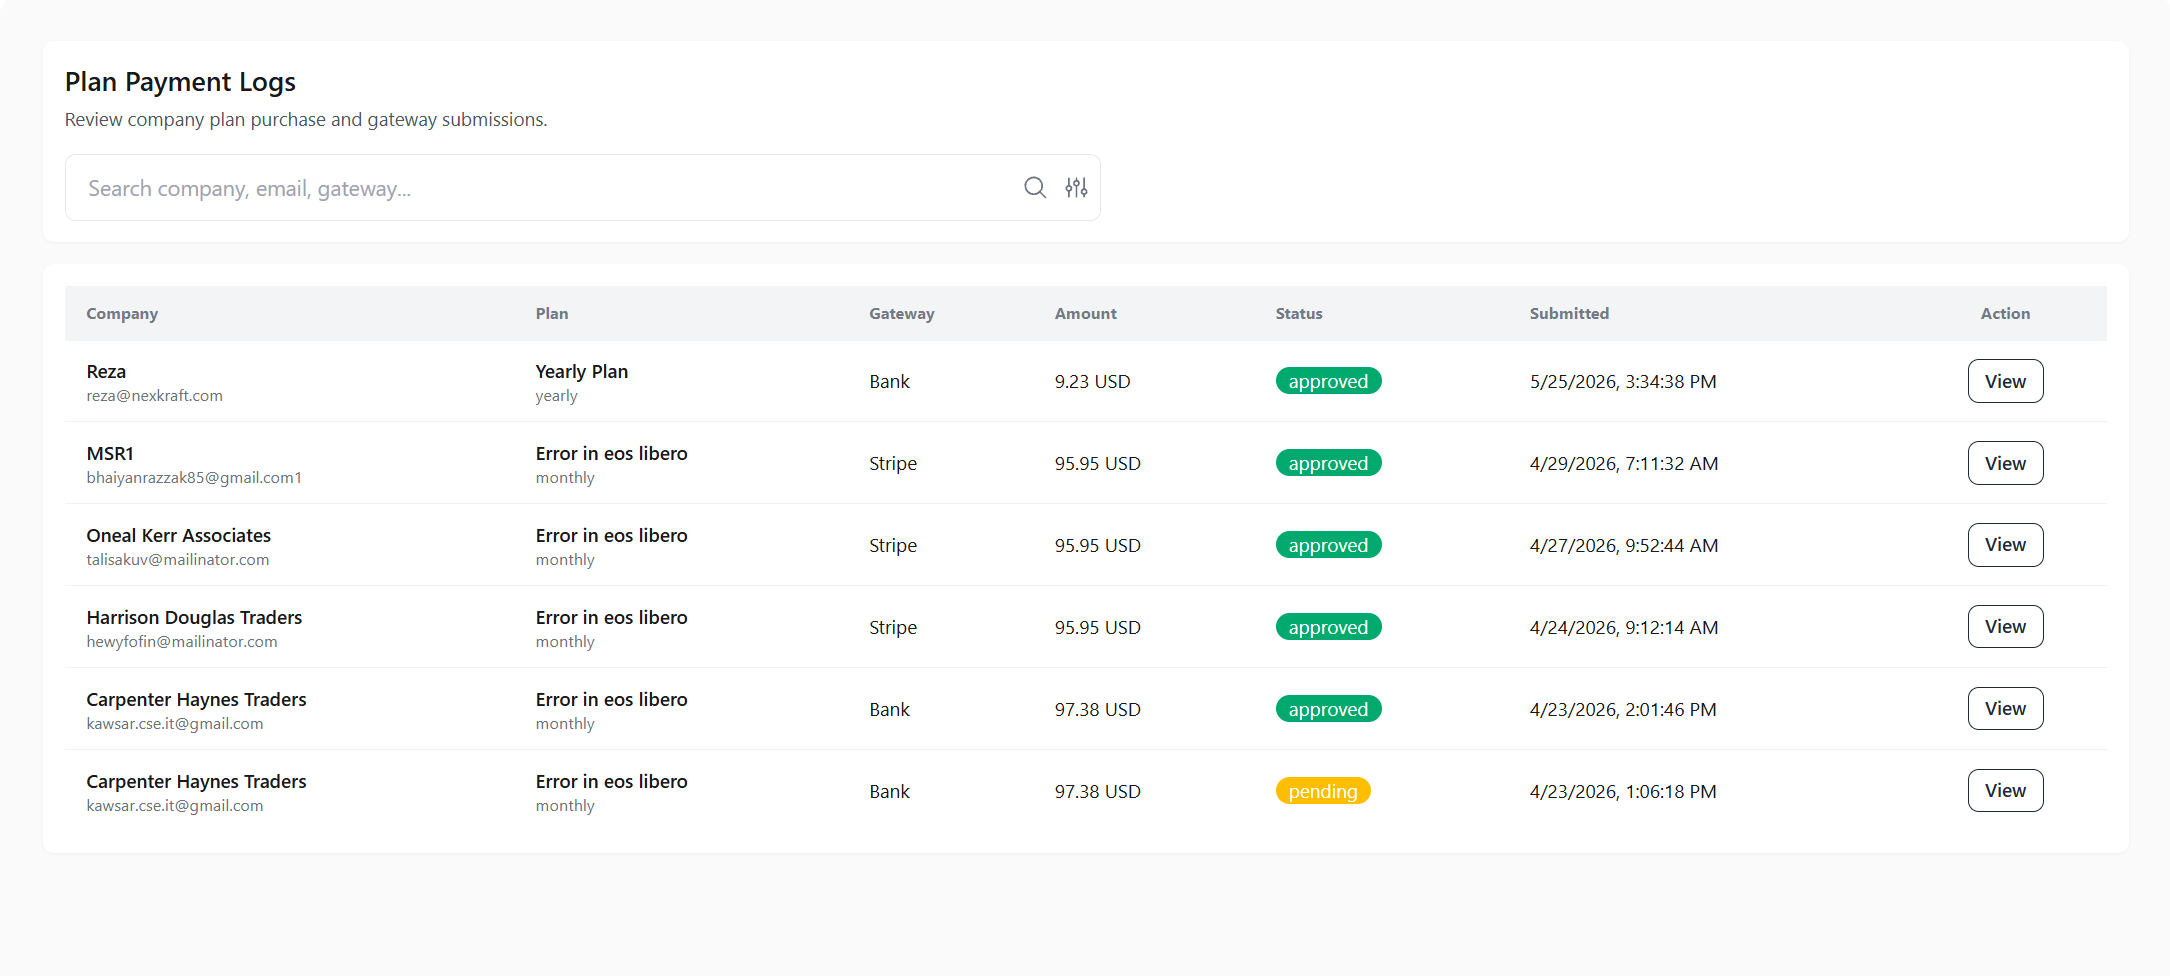Image resolution: width=2170 pixels, height=976 pixels.
Task: View the pending Carpenter Haynes Traders payment
Action: (2005, 791)
